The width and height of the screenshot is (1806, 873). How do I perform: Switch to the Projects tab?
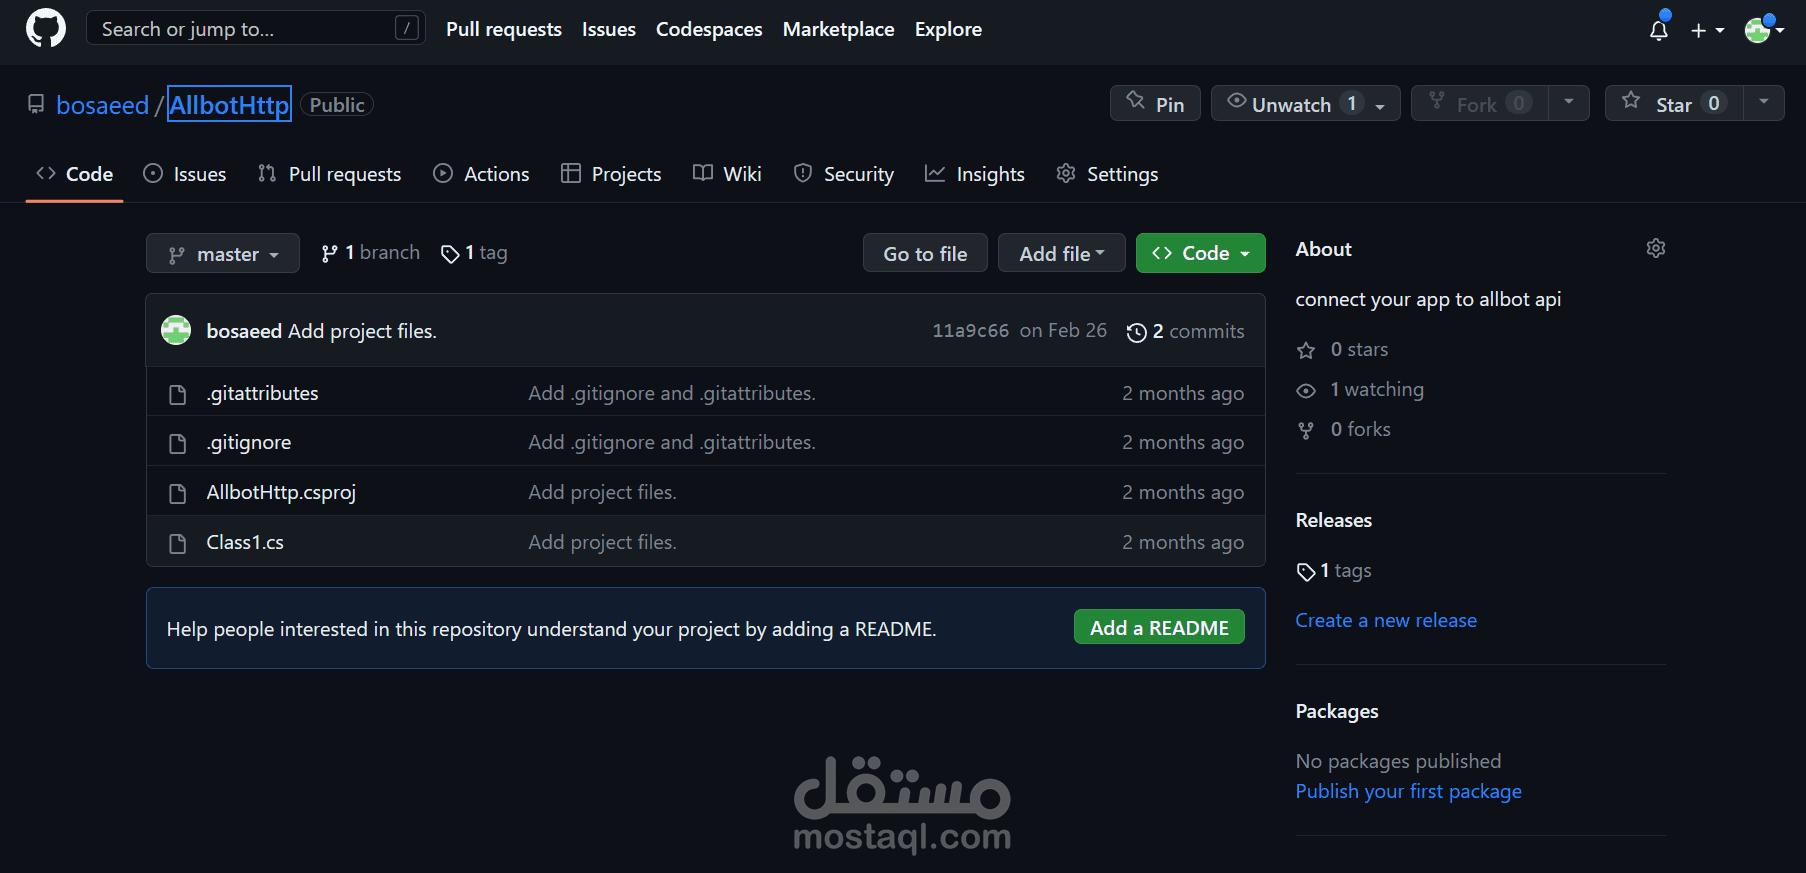click(611, 174)
